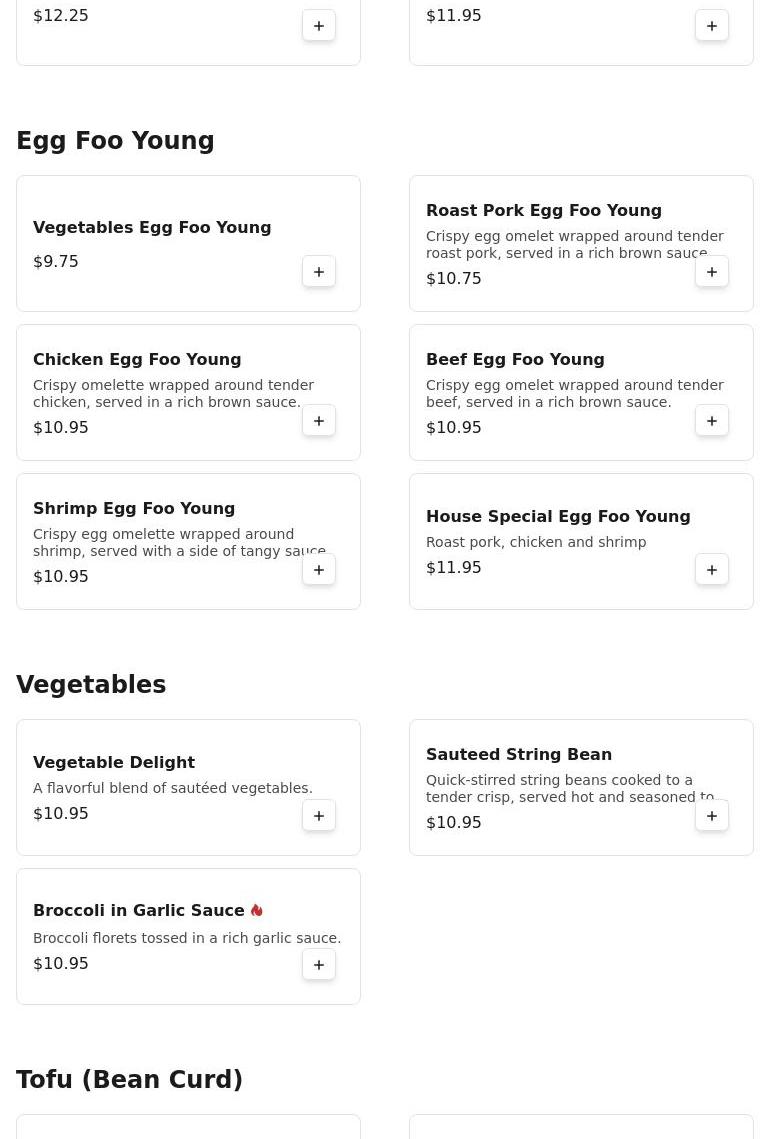Click plus button for Beef Egg Foo Young
The height and width of the screenshot is (1139, 770).
click(x=712, y=421)
